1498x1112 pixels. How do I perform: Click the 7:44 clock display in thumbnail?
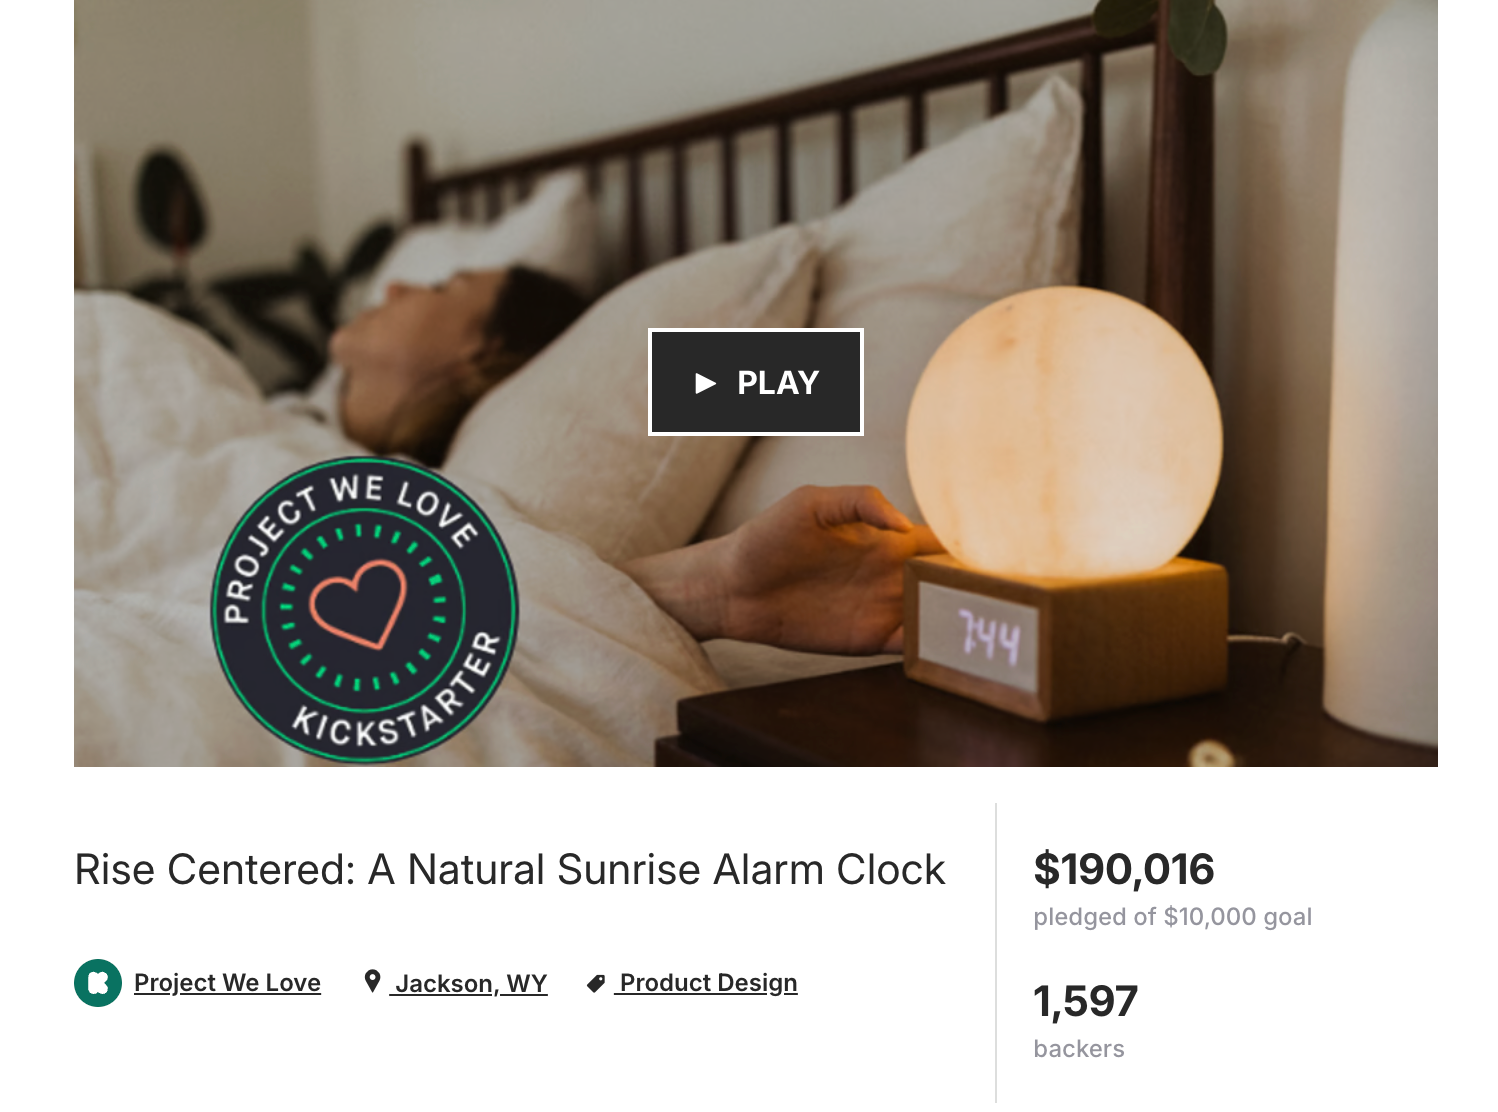coord(989,638)
